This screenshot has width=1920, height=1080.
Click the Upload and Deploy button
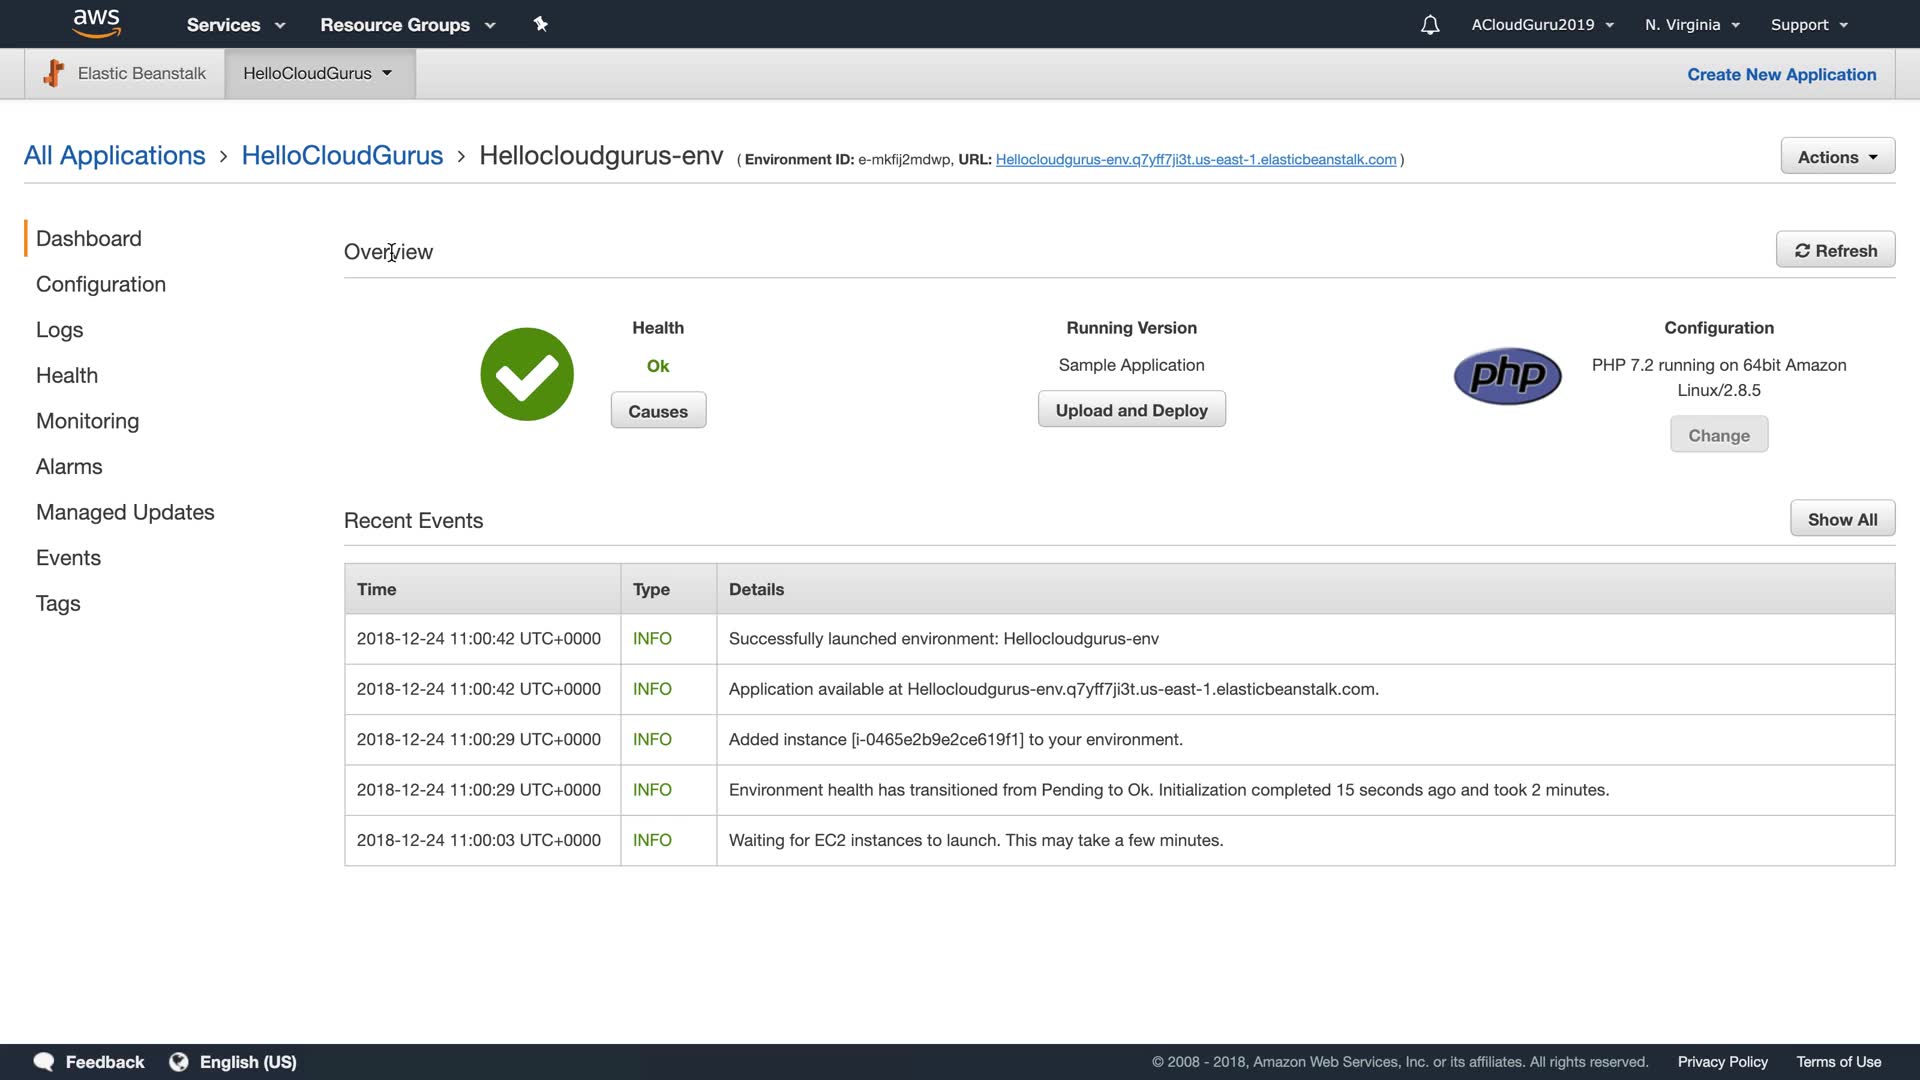click(1131, 410)
